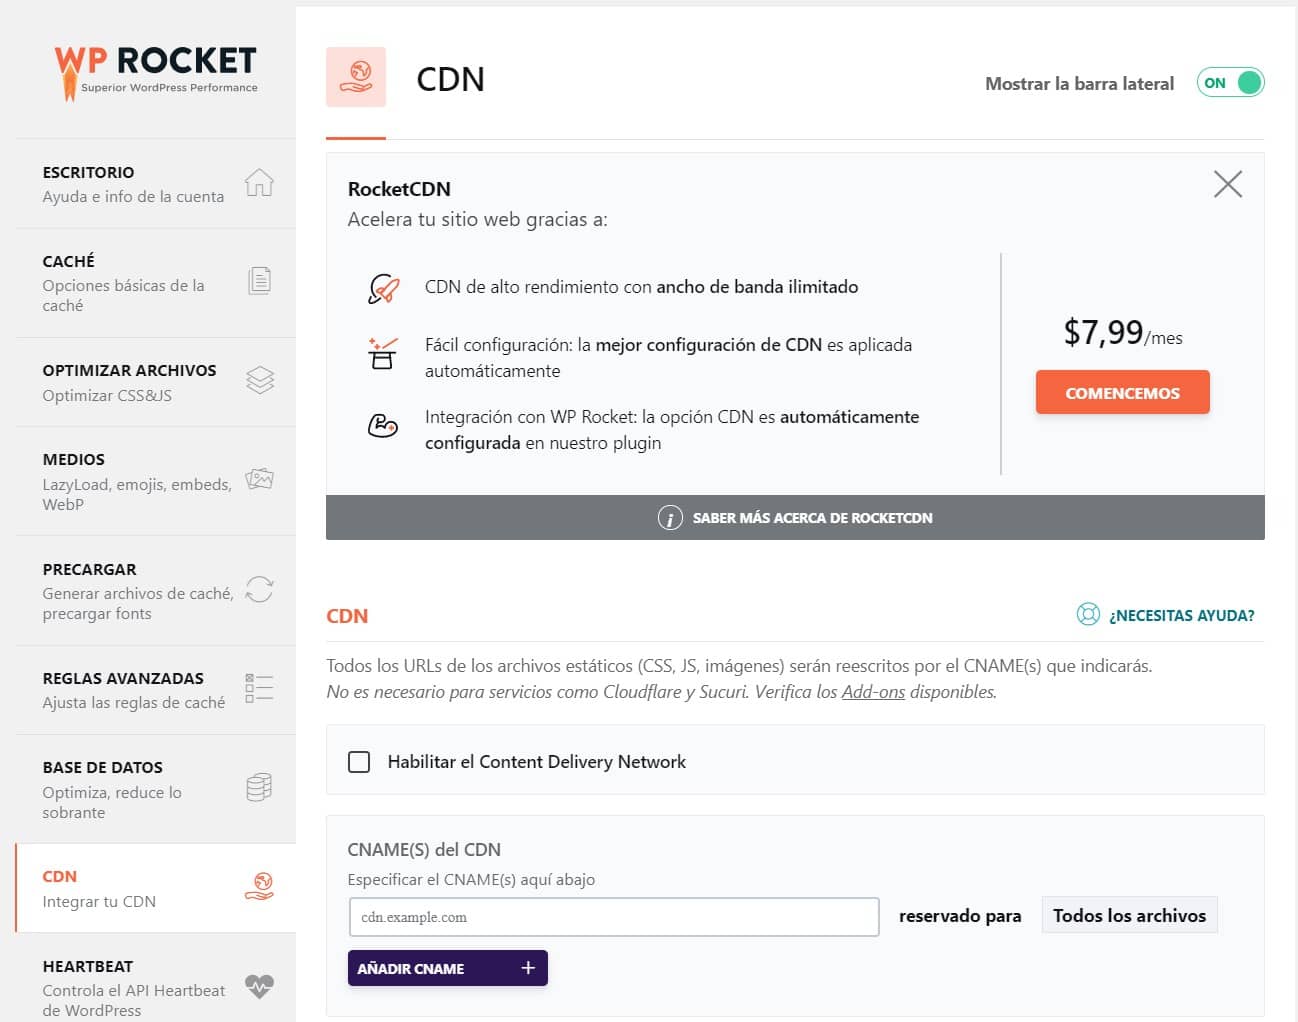The height and width of the screenshot is (1022, 1298).
Task: Enable Habilitar el Content Delivery Network
Action: pyautogui.click(x=359, y=761)
